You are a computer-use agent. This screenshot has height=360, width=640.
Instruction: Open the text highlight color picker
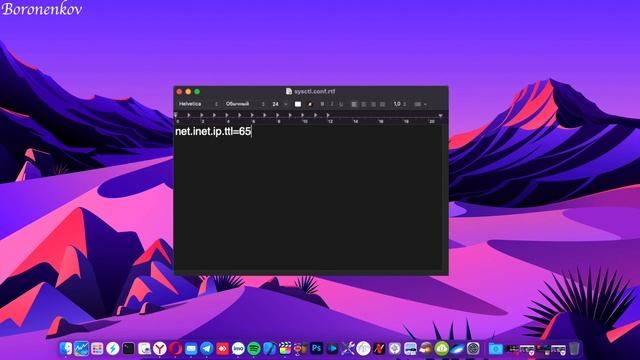(x=310, y=104)
